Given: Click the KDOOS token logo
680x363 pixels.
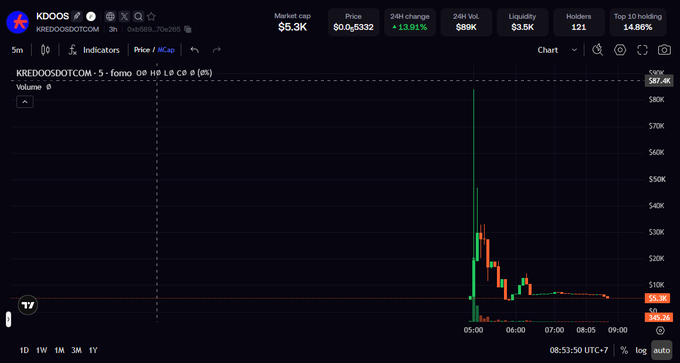Looking at the screenshot, I should [x=17, y=23].
